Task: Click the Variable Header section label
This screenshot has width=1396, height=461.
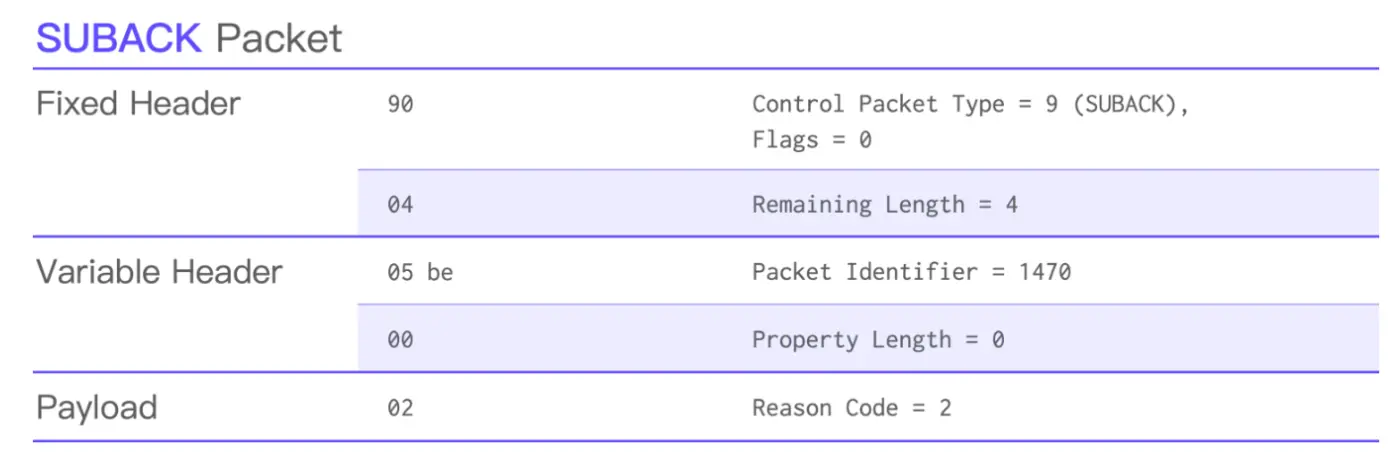Action: [x=159, y=272]
